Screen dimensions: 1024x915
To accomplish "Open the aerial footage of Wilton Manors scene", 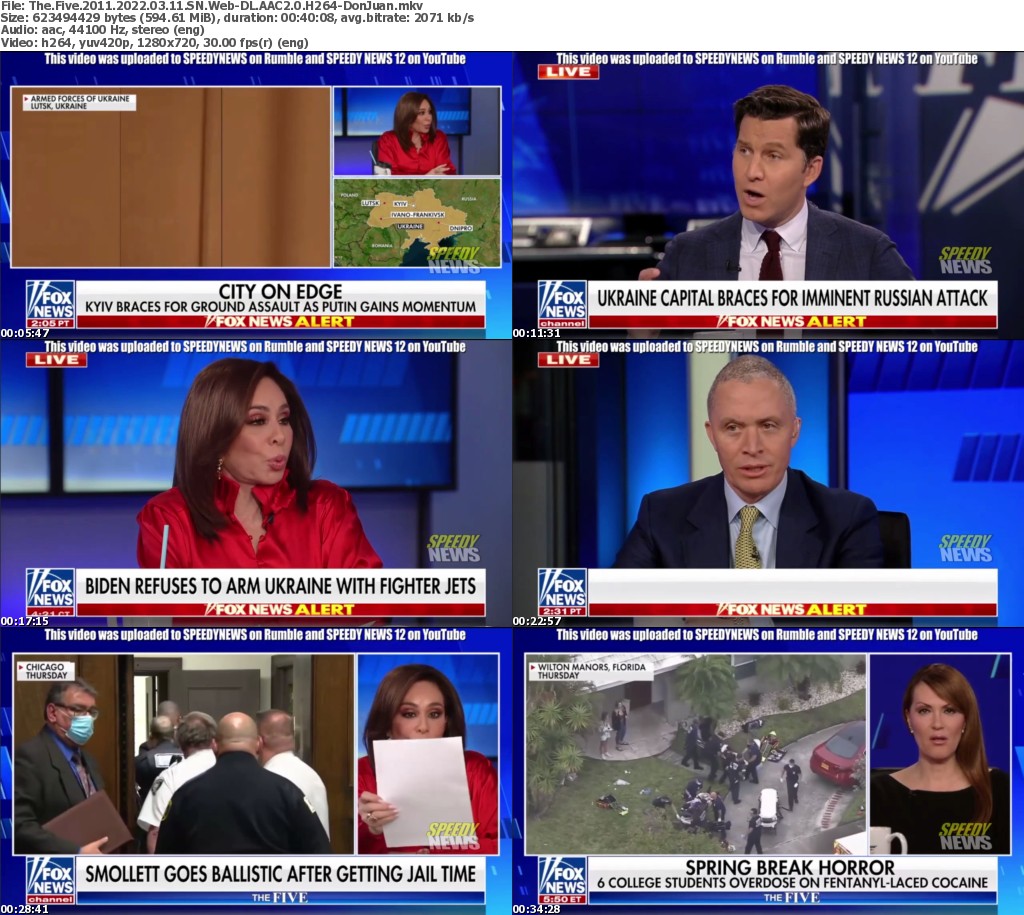I will tap(695, 755).
